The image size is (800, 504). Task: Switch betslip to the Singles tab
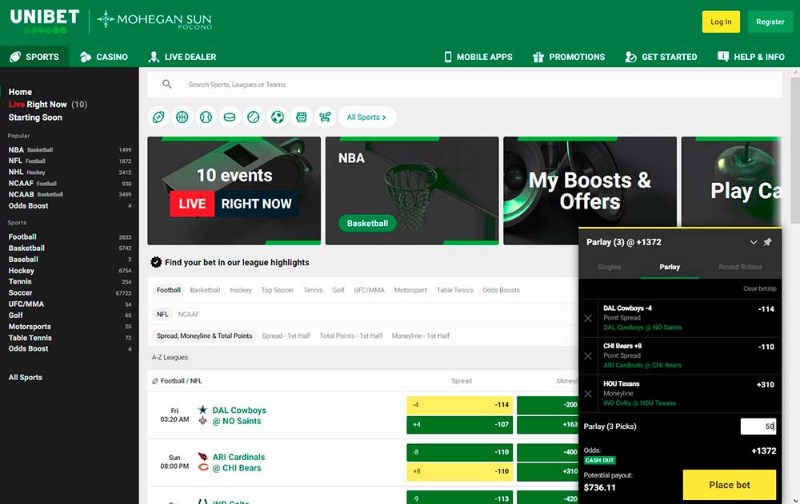609,267
